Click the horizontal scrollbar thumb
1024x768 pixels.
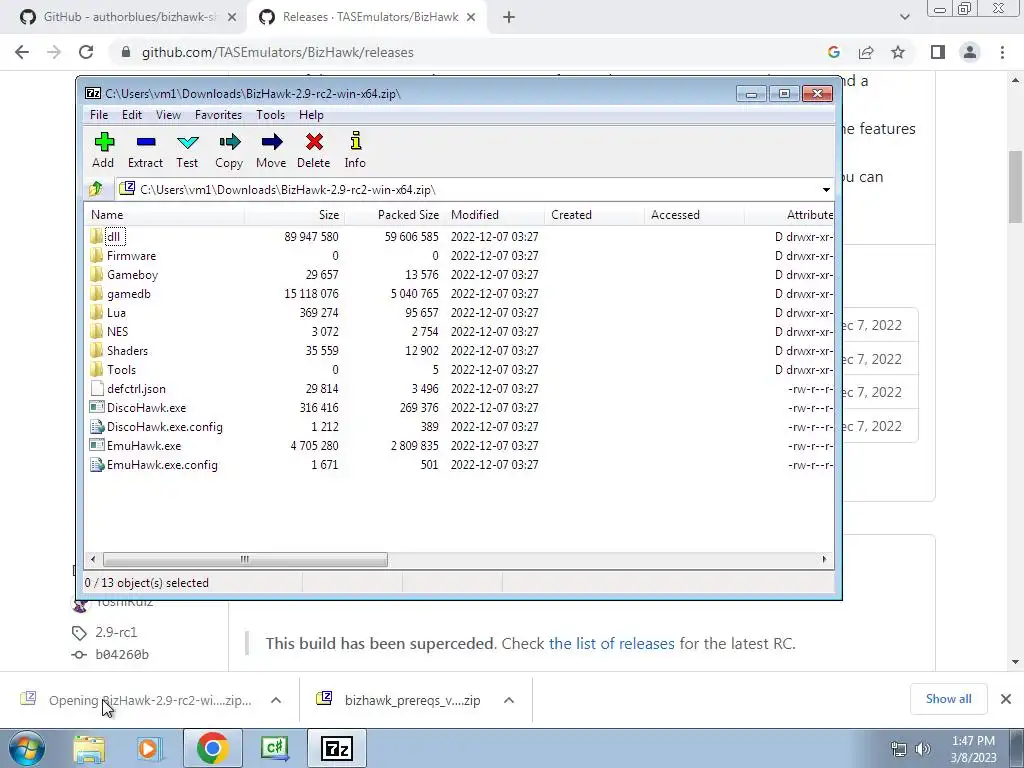[245, 559]
